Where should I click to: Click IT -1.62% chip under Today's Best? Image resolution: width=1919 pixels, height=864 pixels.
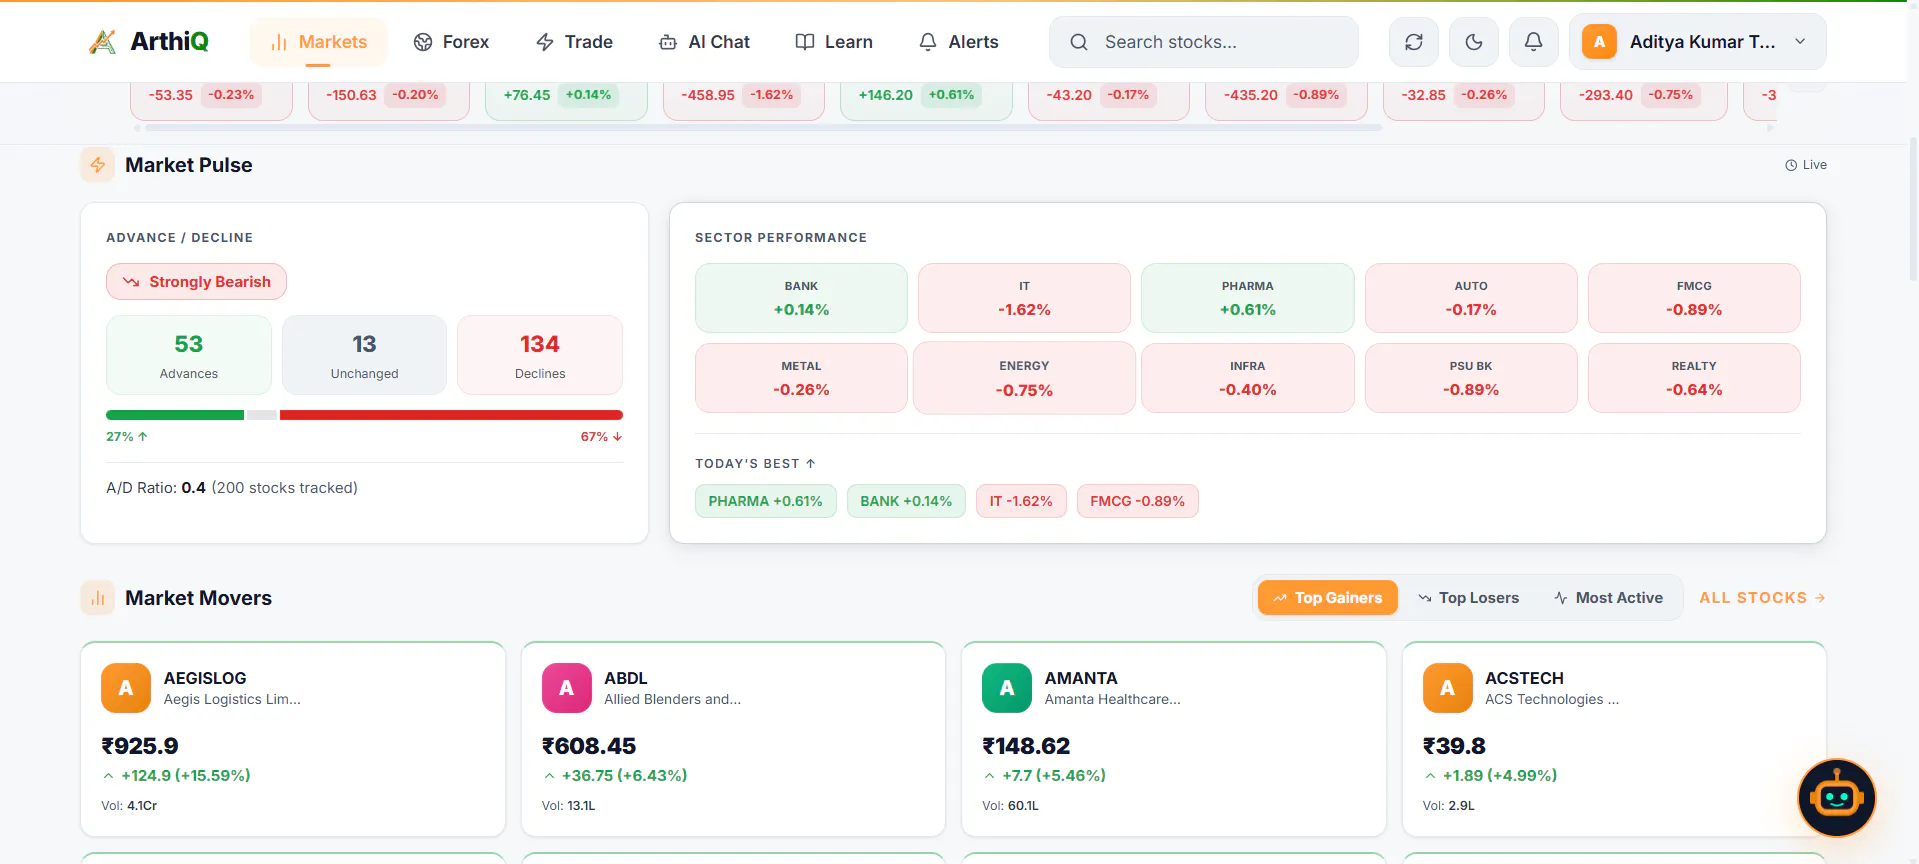[x=1021, y=501]
